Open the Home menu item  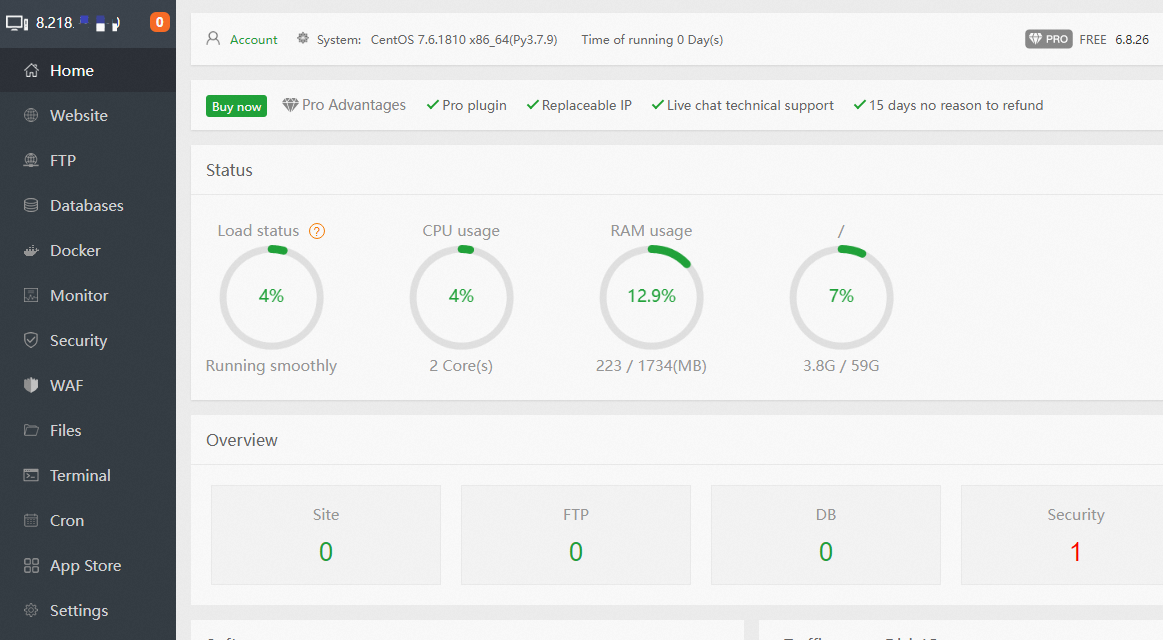(88, 70)
